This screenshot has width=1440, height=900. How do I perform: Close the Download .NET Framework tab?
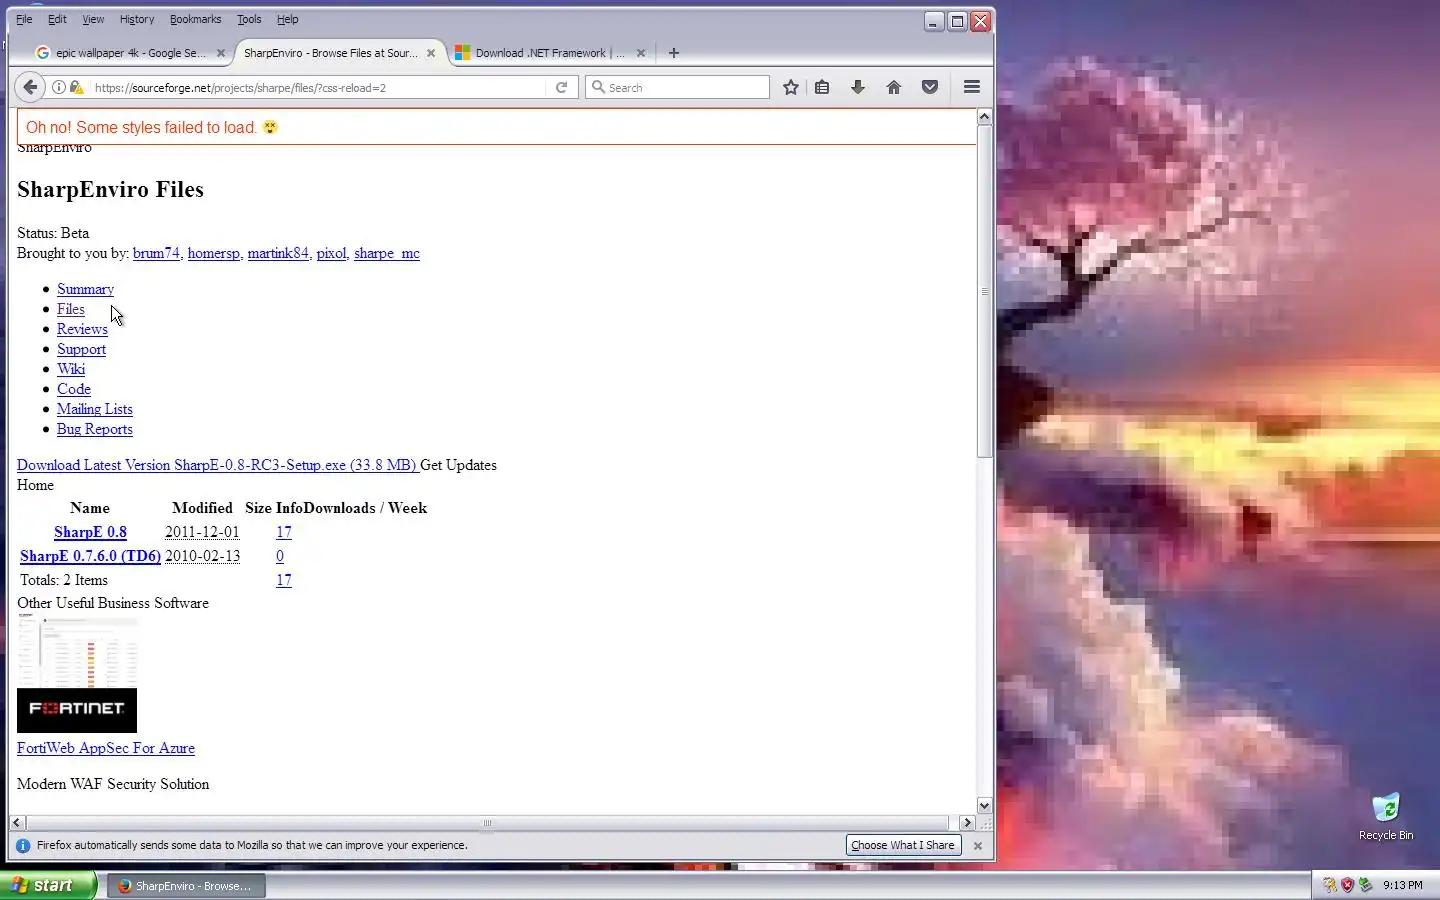coord(641,53)
